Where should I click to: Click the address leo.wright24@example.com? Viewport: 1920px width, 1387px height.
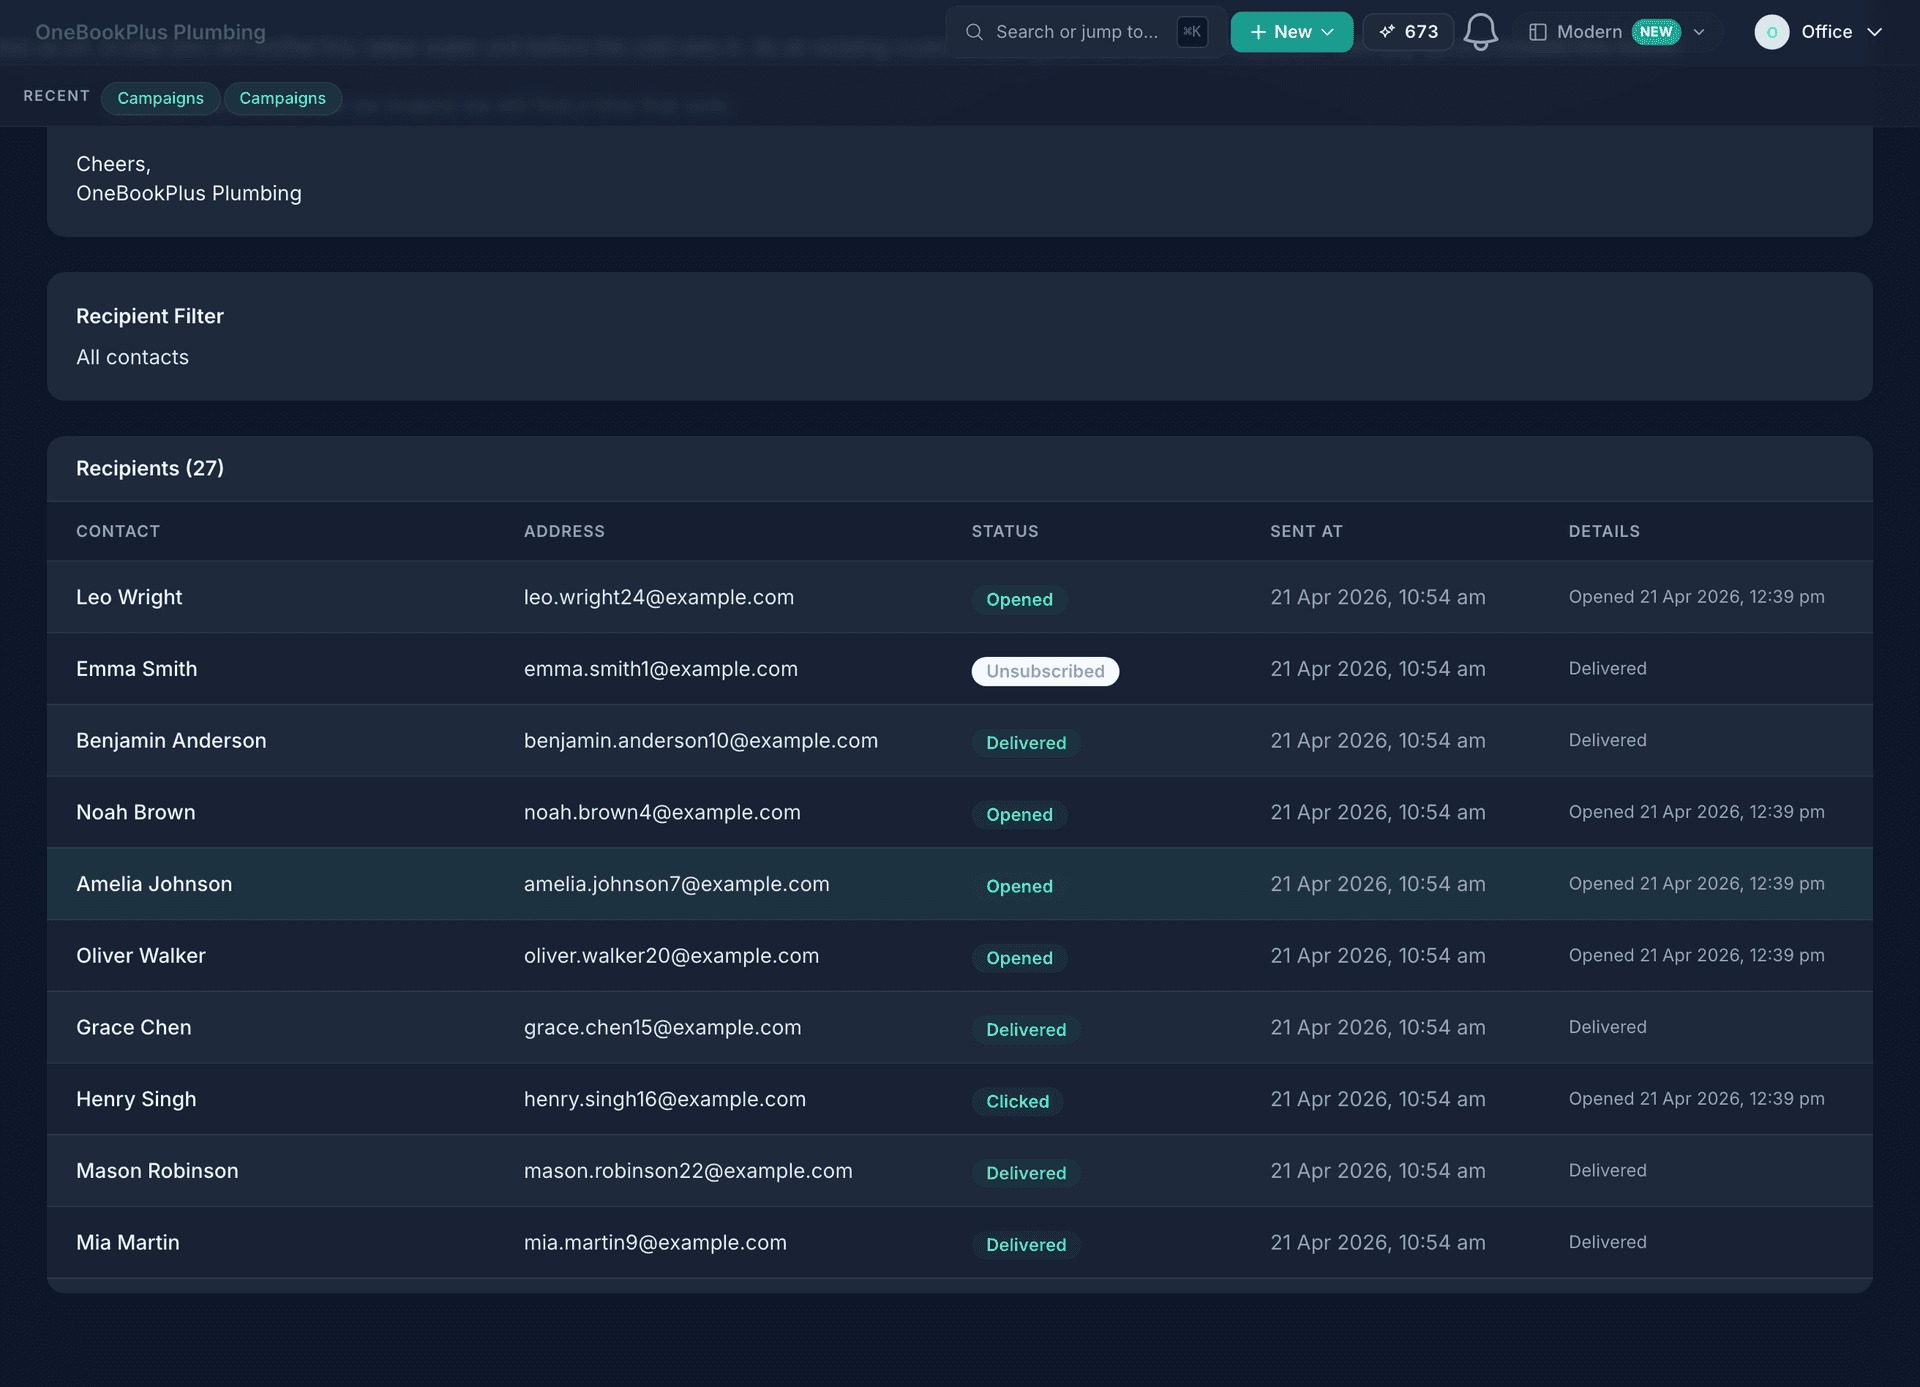pos(659,597)
